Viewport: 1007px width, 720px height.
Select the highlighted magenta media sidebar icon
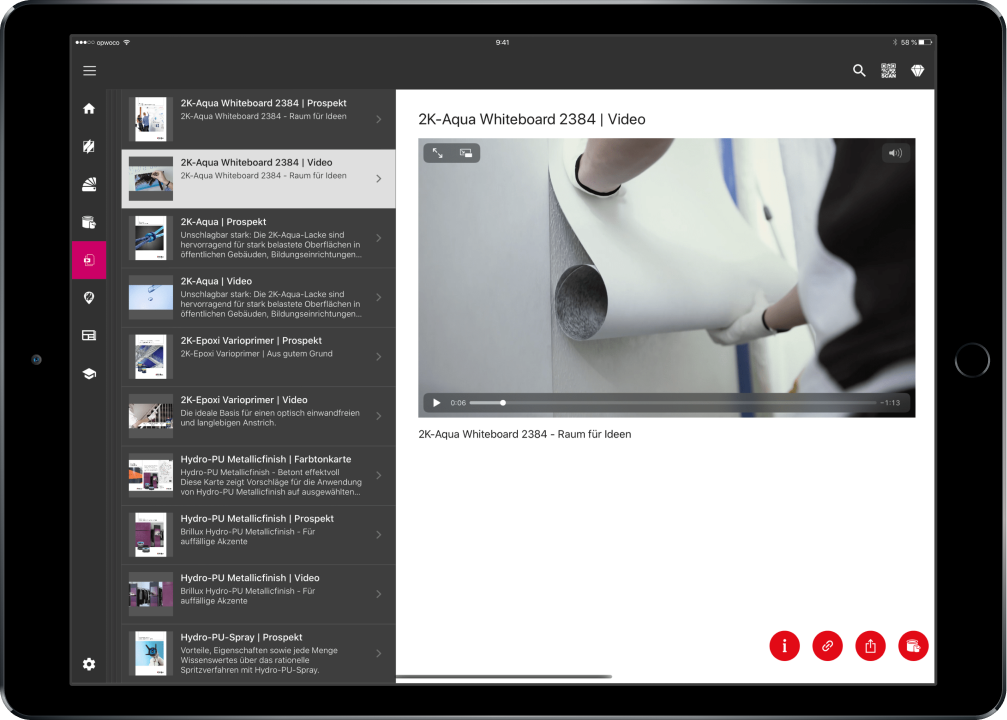click(x=89, y=260)
